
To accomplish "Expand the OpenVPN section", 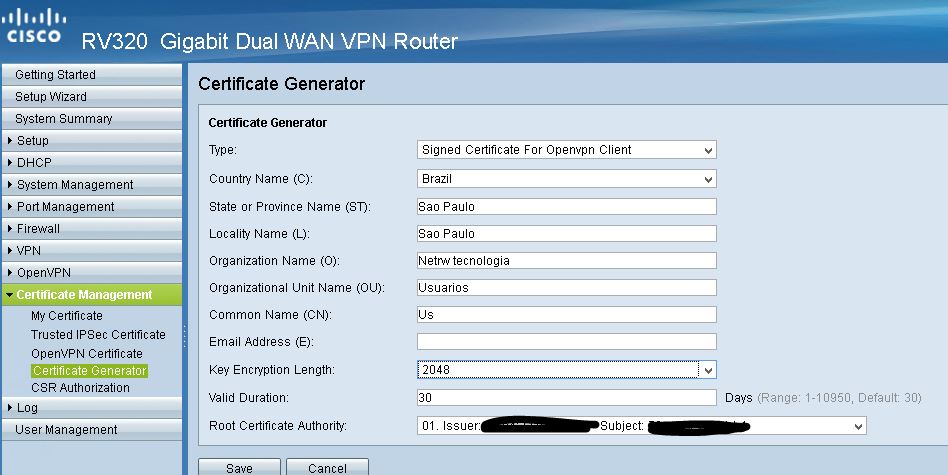I will click(x=91, y=273).
